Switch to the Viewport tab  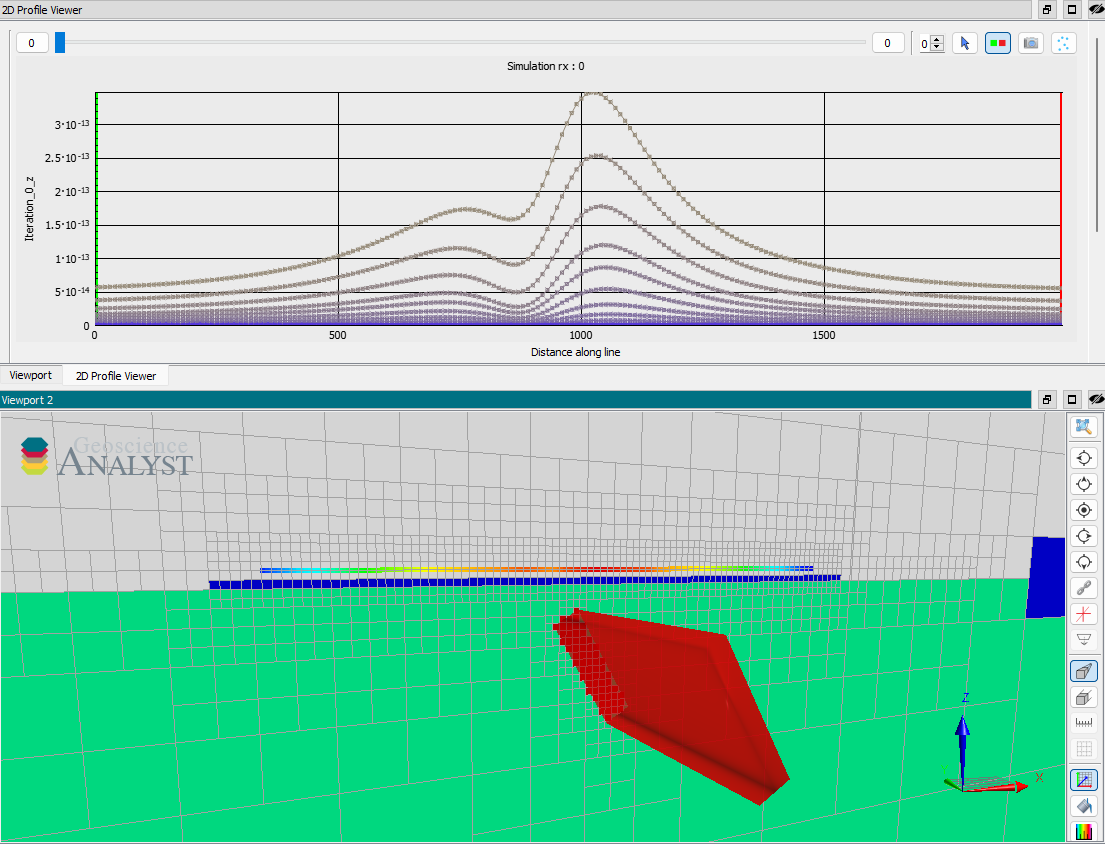(x=31, y=375)
